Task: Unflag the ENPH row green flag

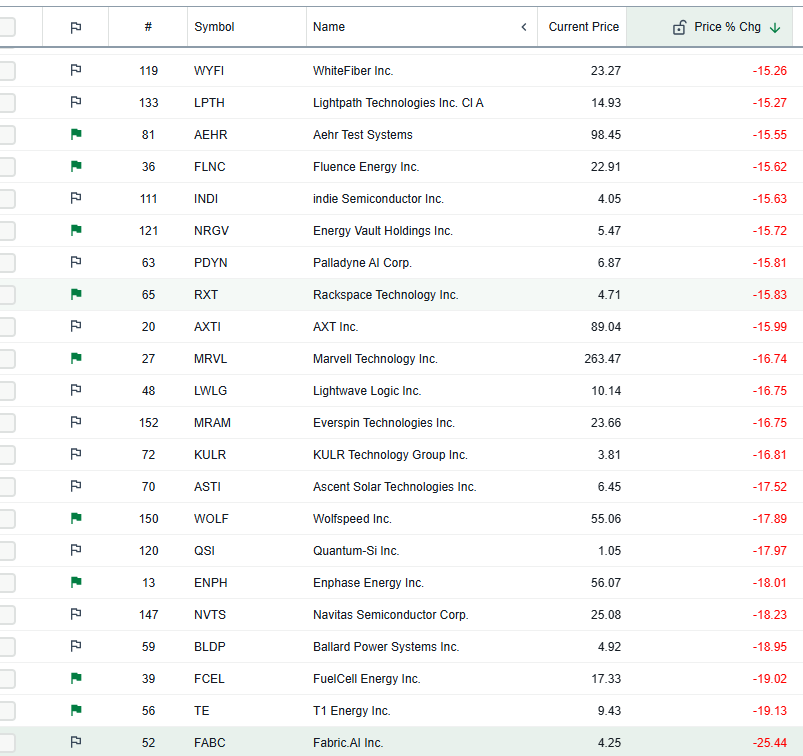Action: [76, 582]
